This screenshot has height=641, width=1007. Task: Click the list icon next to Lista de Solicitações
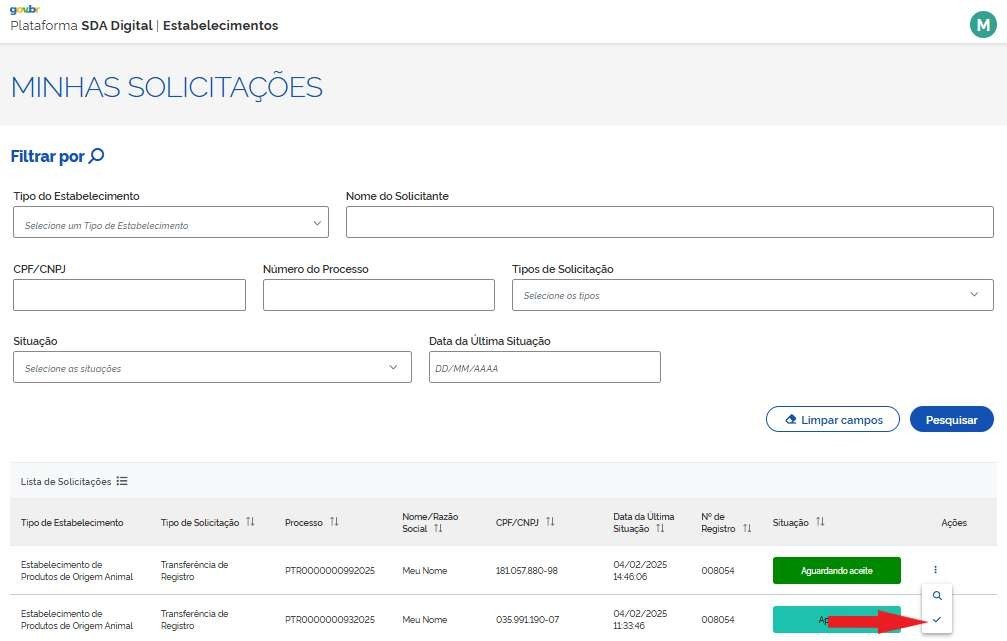pos(122,481)
